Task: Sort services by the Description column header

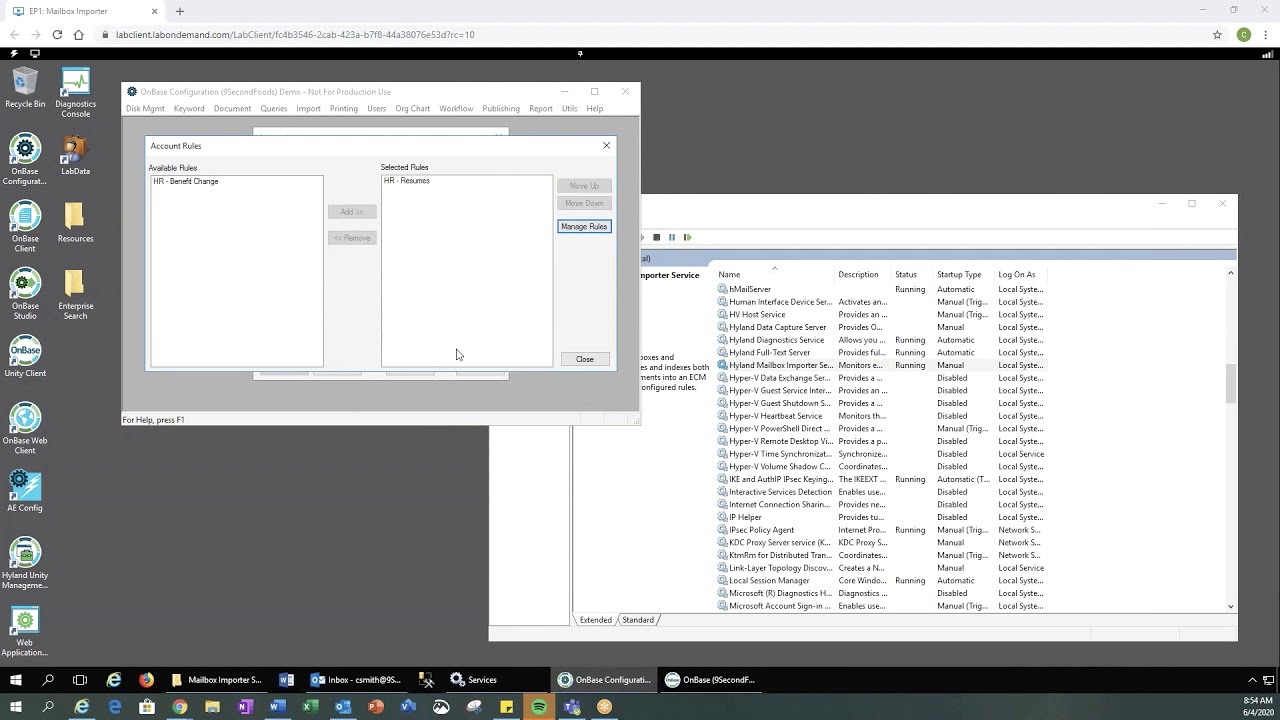Action: click(x=864, y=275)
